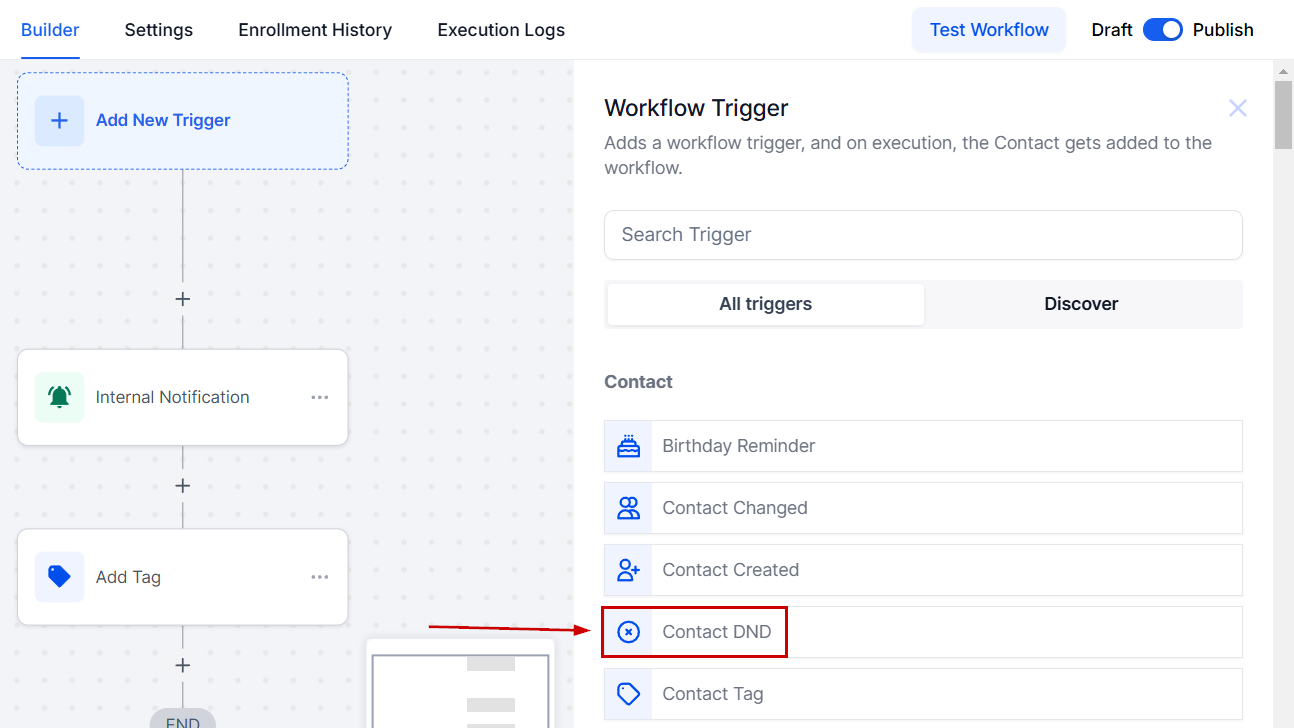1294x728 pixels.
Task: Switch to Execution Logs tab
Action: (x=501, y=30)
